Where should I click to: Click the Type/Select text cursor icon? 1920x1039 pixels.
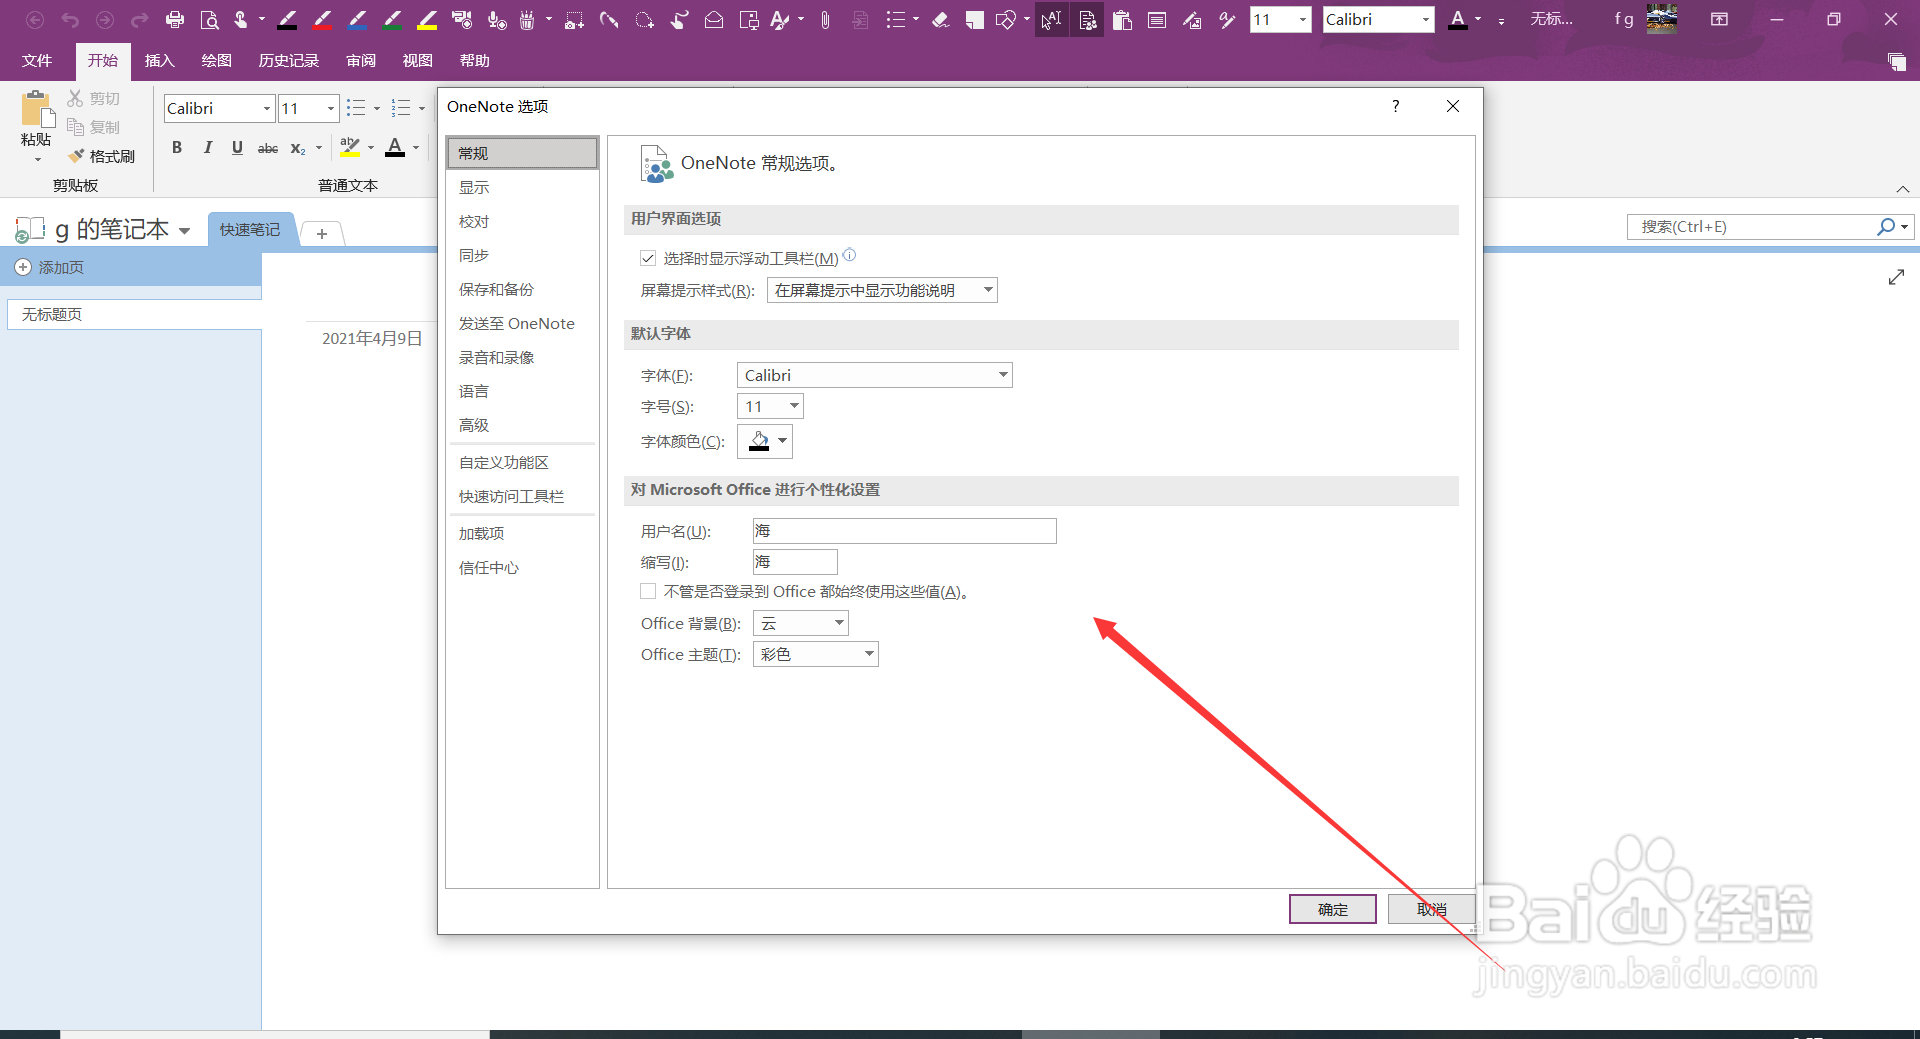tap(1051, 19)
